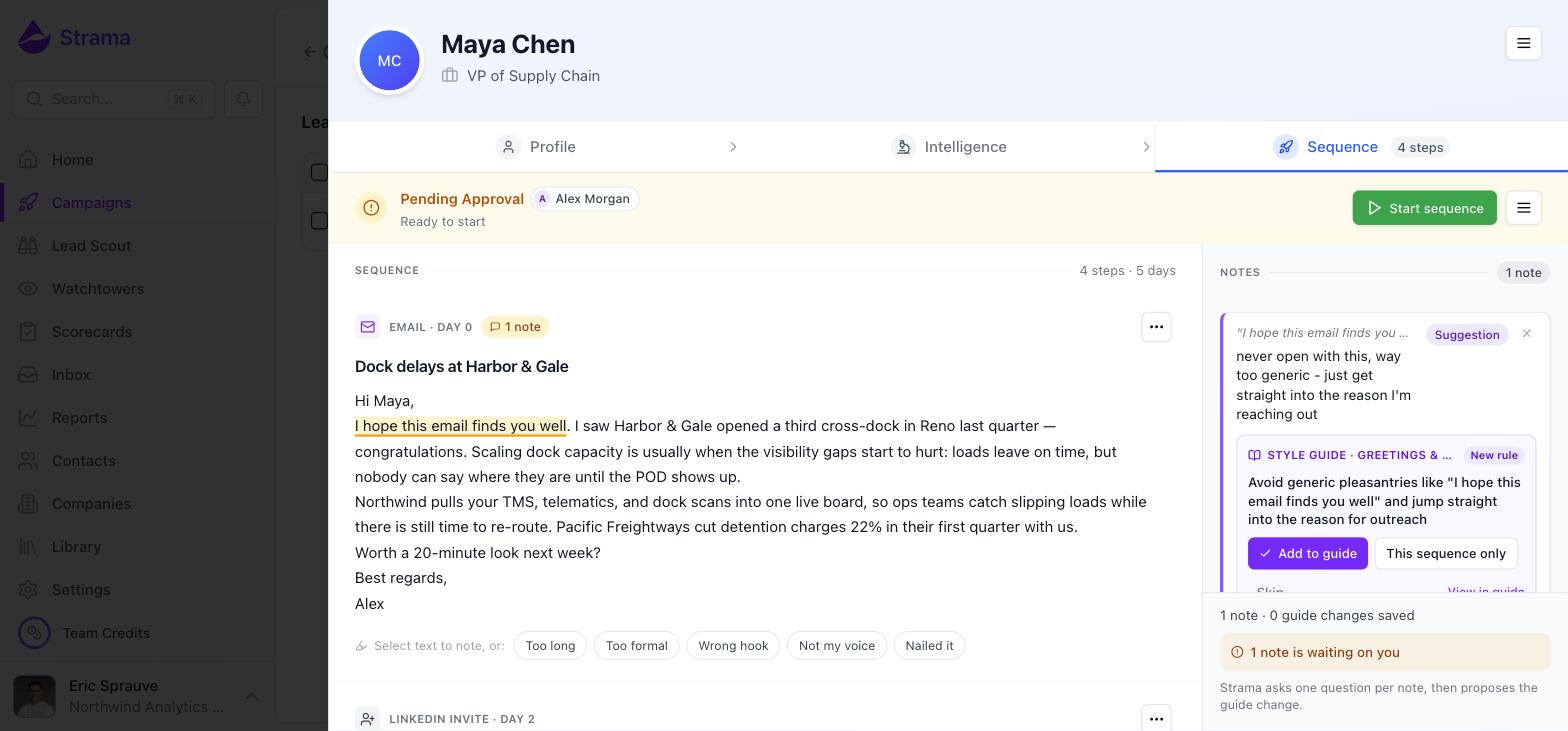Dismiss the Suggestion note with the X

[1526, 333]
